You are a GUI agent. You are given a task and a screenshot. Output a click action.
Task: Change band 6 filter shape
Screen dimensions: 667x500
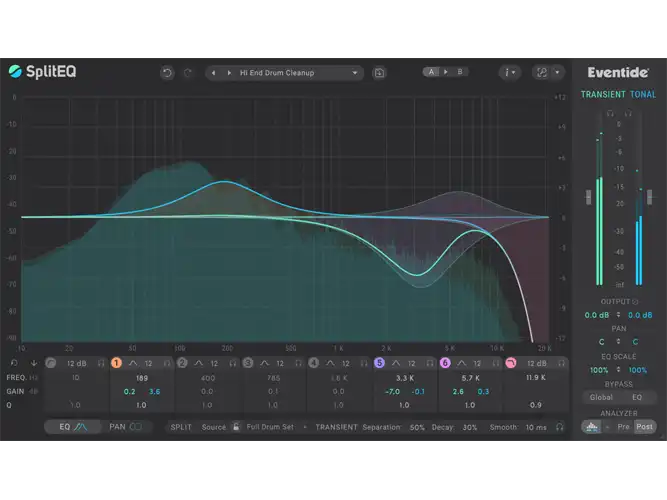[462, 363]
